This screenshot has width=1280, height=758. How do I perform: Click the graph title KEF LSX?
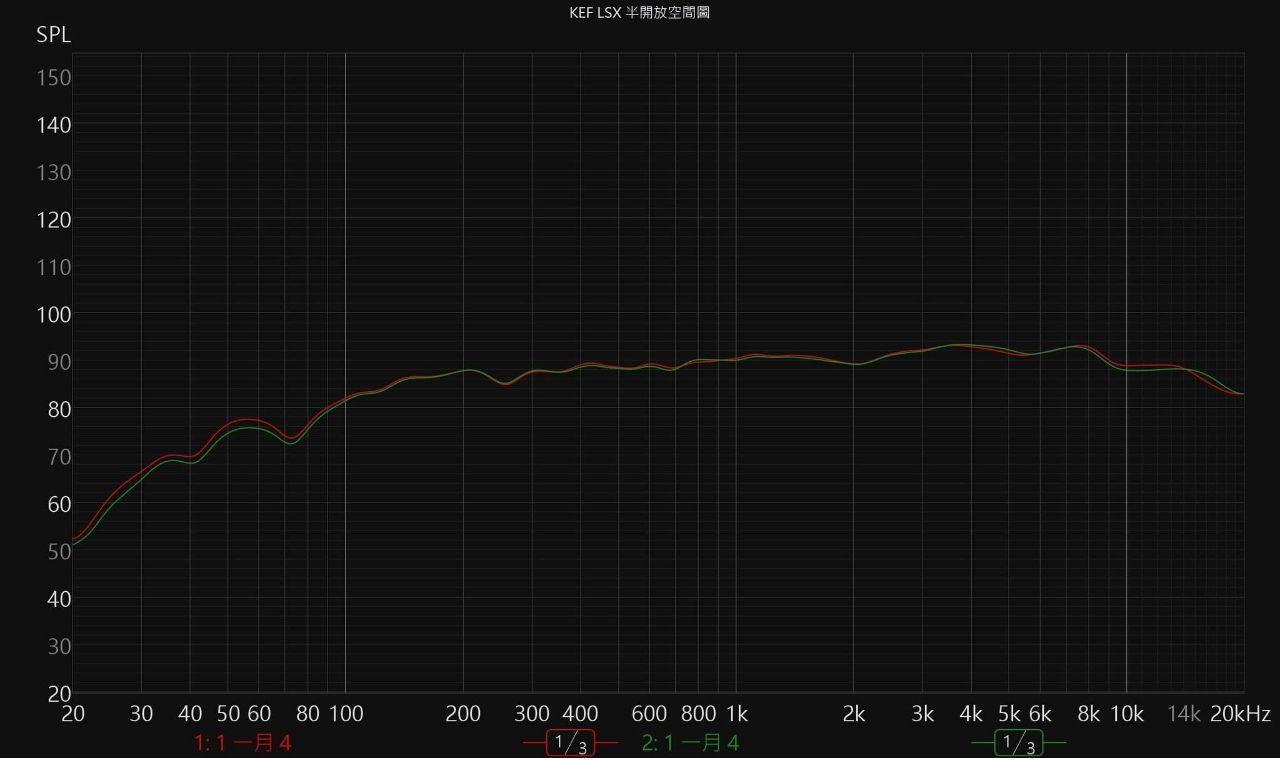(640, 13)
